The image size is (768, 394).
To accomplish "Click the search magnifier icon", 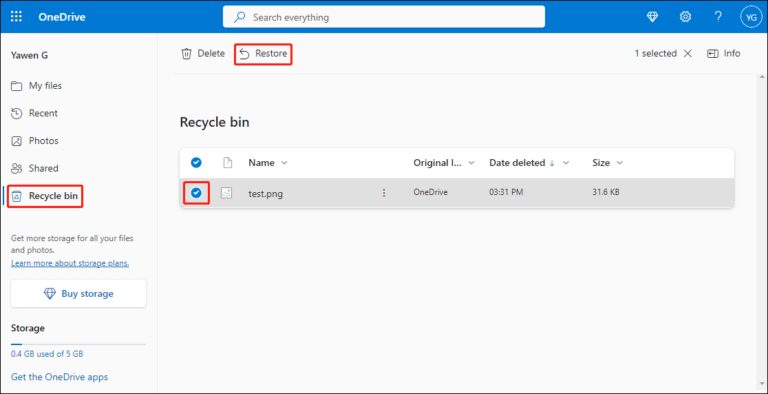I will (x=240, y=17).
